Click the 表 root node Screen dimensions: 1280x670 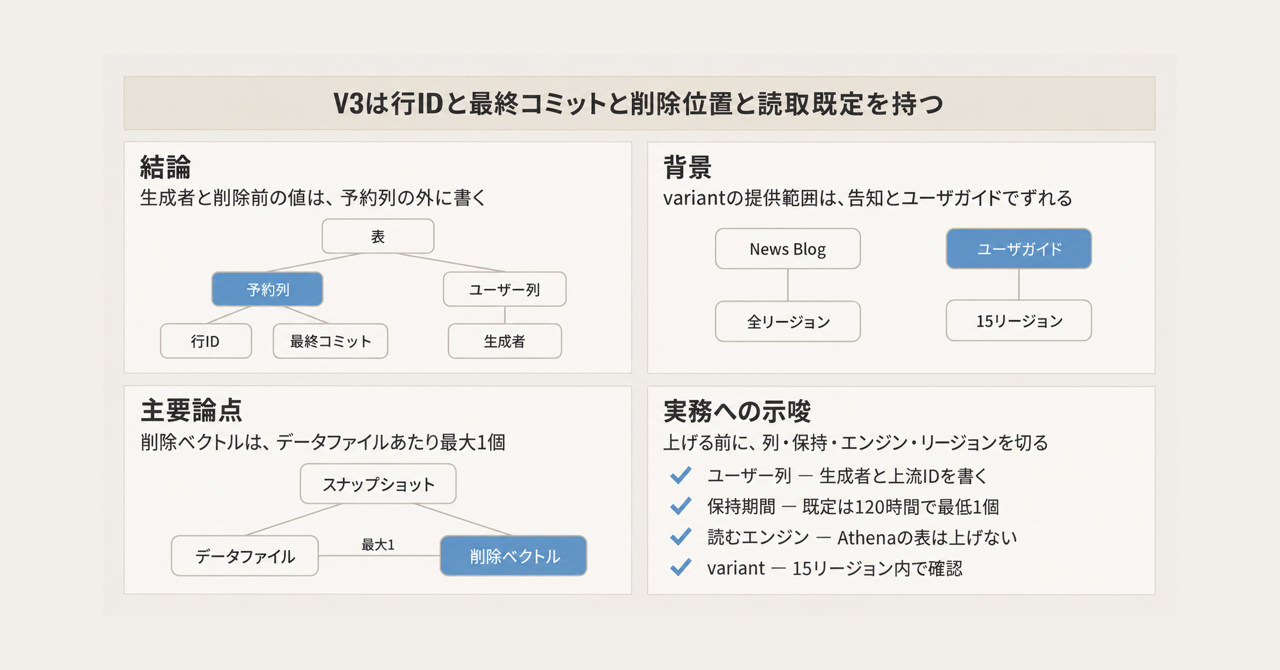point(378,237)
